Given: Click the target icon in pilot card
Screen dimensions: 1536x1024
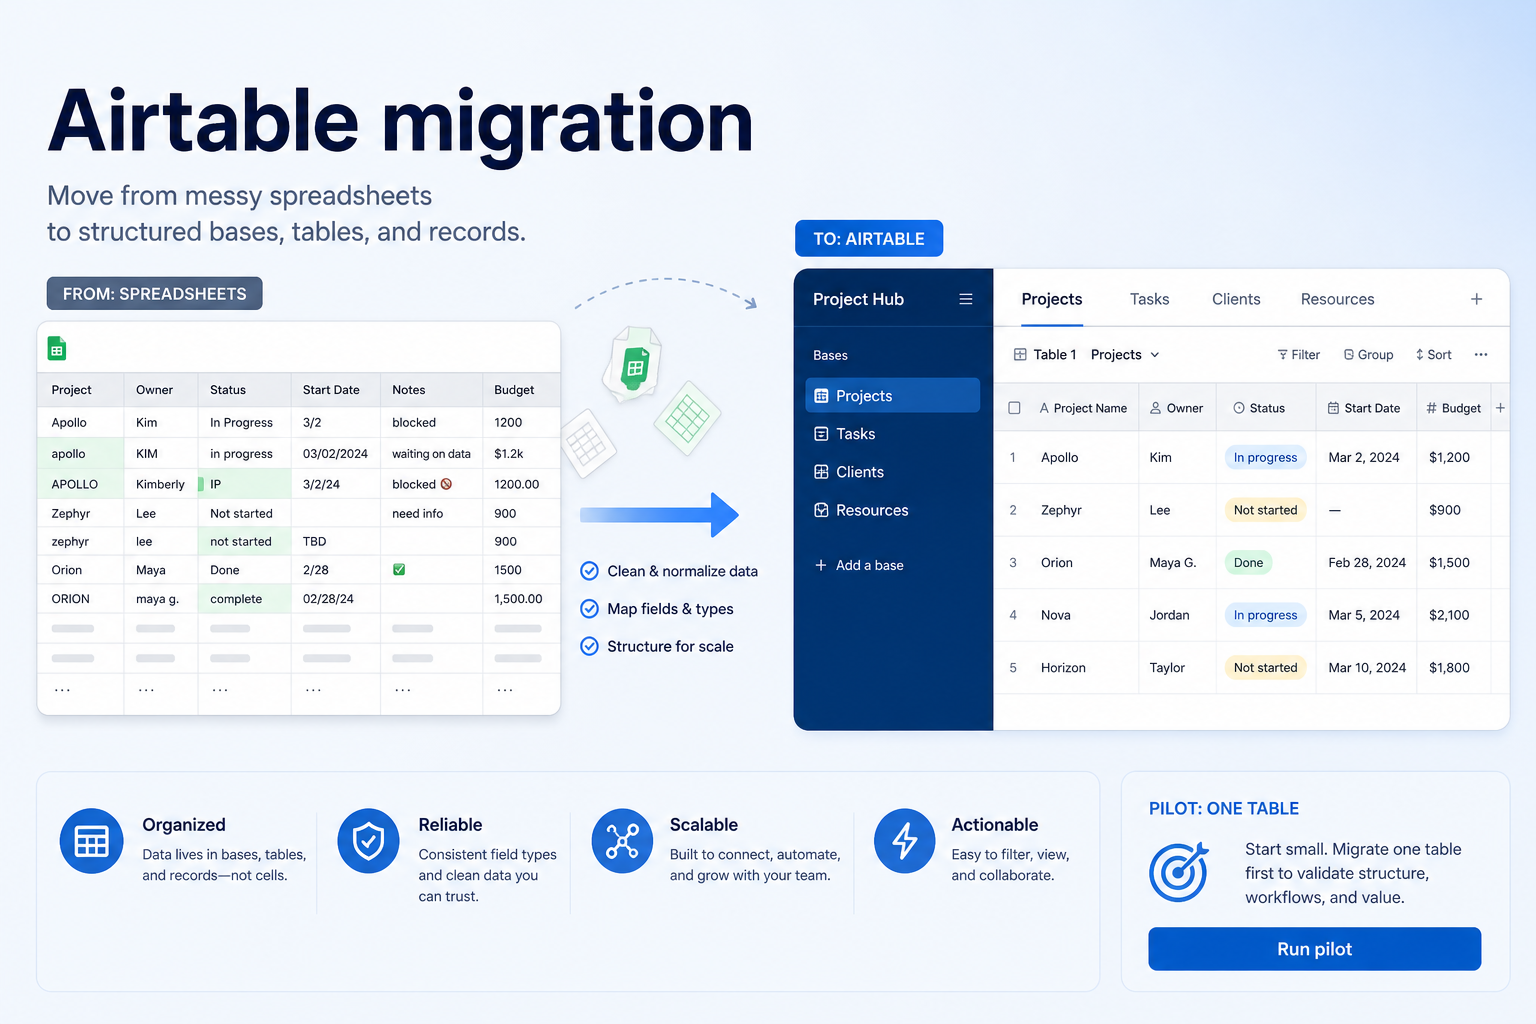Looking at the screenshot, I should [x=1178, y=872].
